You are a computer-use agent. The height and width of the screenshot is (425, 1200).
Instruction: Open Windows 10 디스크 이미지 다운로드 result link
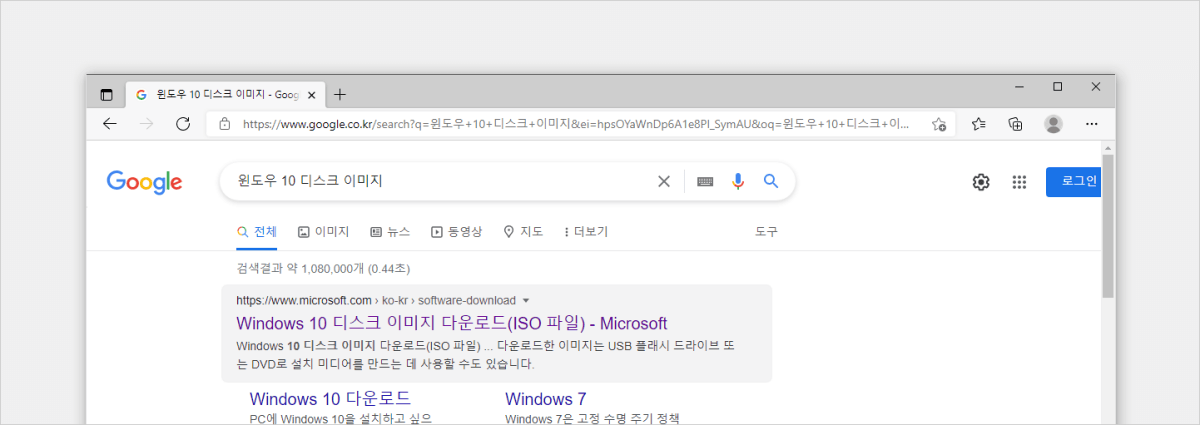(452, 324)
